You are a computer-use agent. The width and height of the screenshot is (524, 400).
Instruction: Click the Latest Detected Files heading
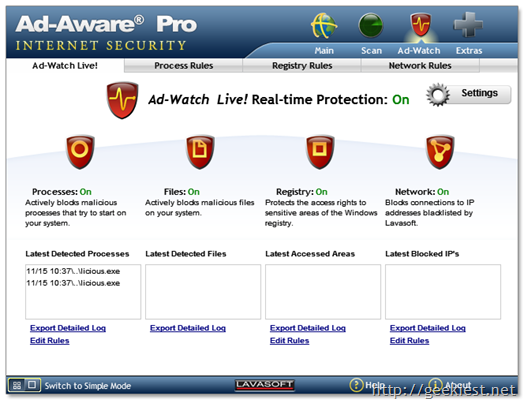tap(186, 254)
